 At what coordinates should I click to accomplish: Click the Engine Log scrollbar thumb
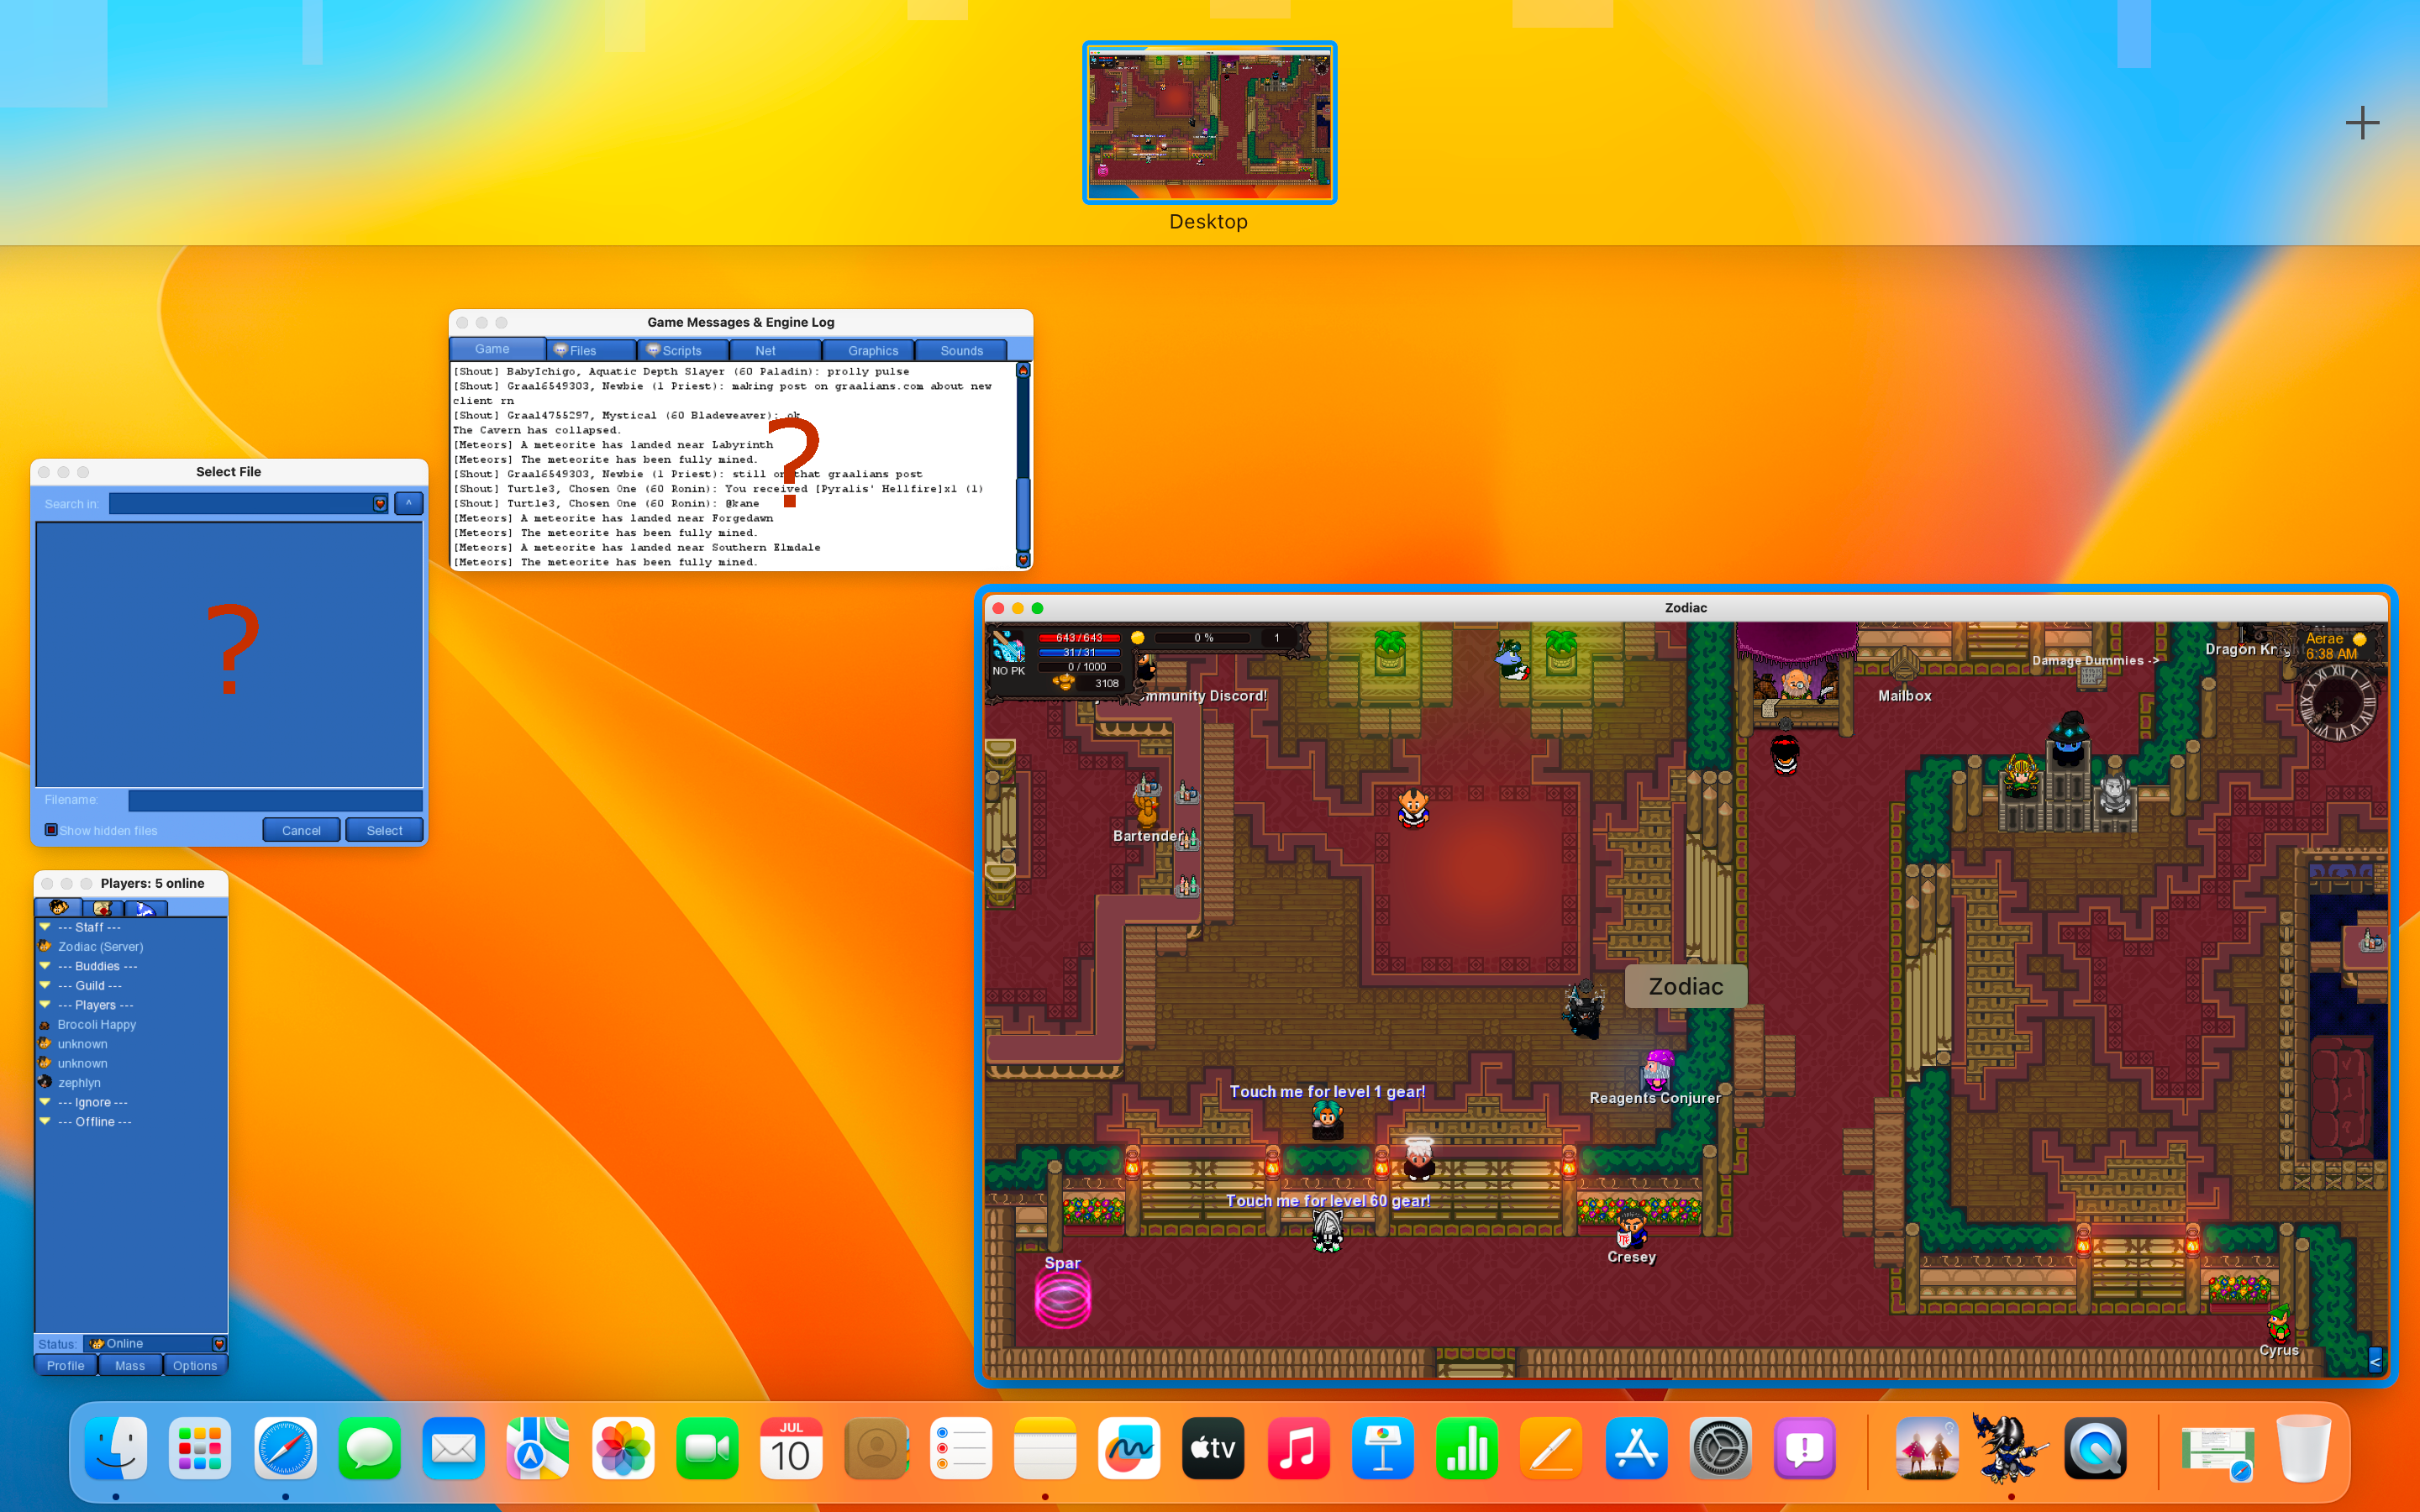1023,515
